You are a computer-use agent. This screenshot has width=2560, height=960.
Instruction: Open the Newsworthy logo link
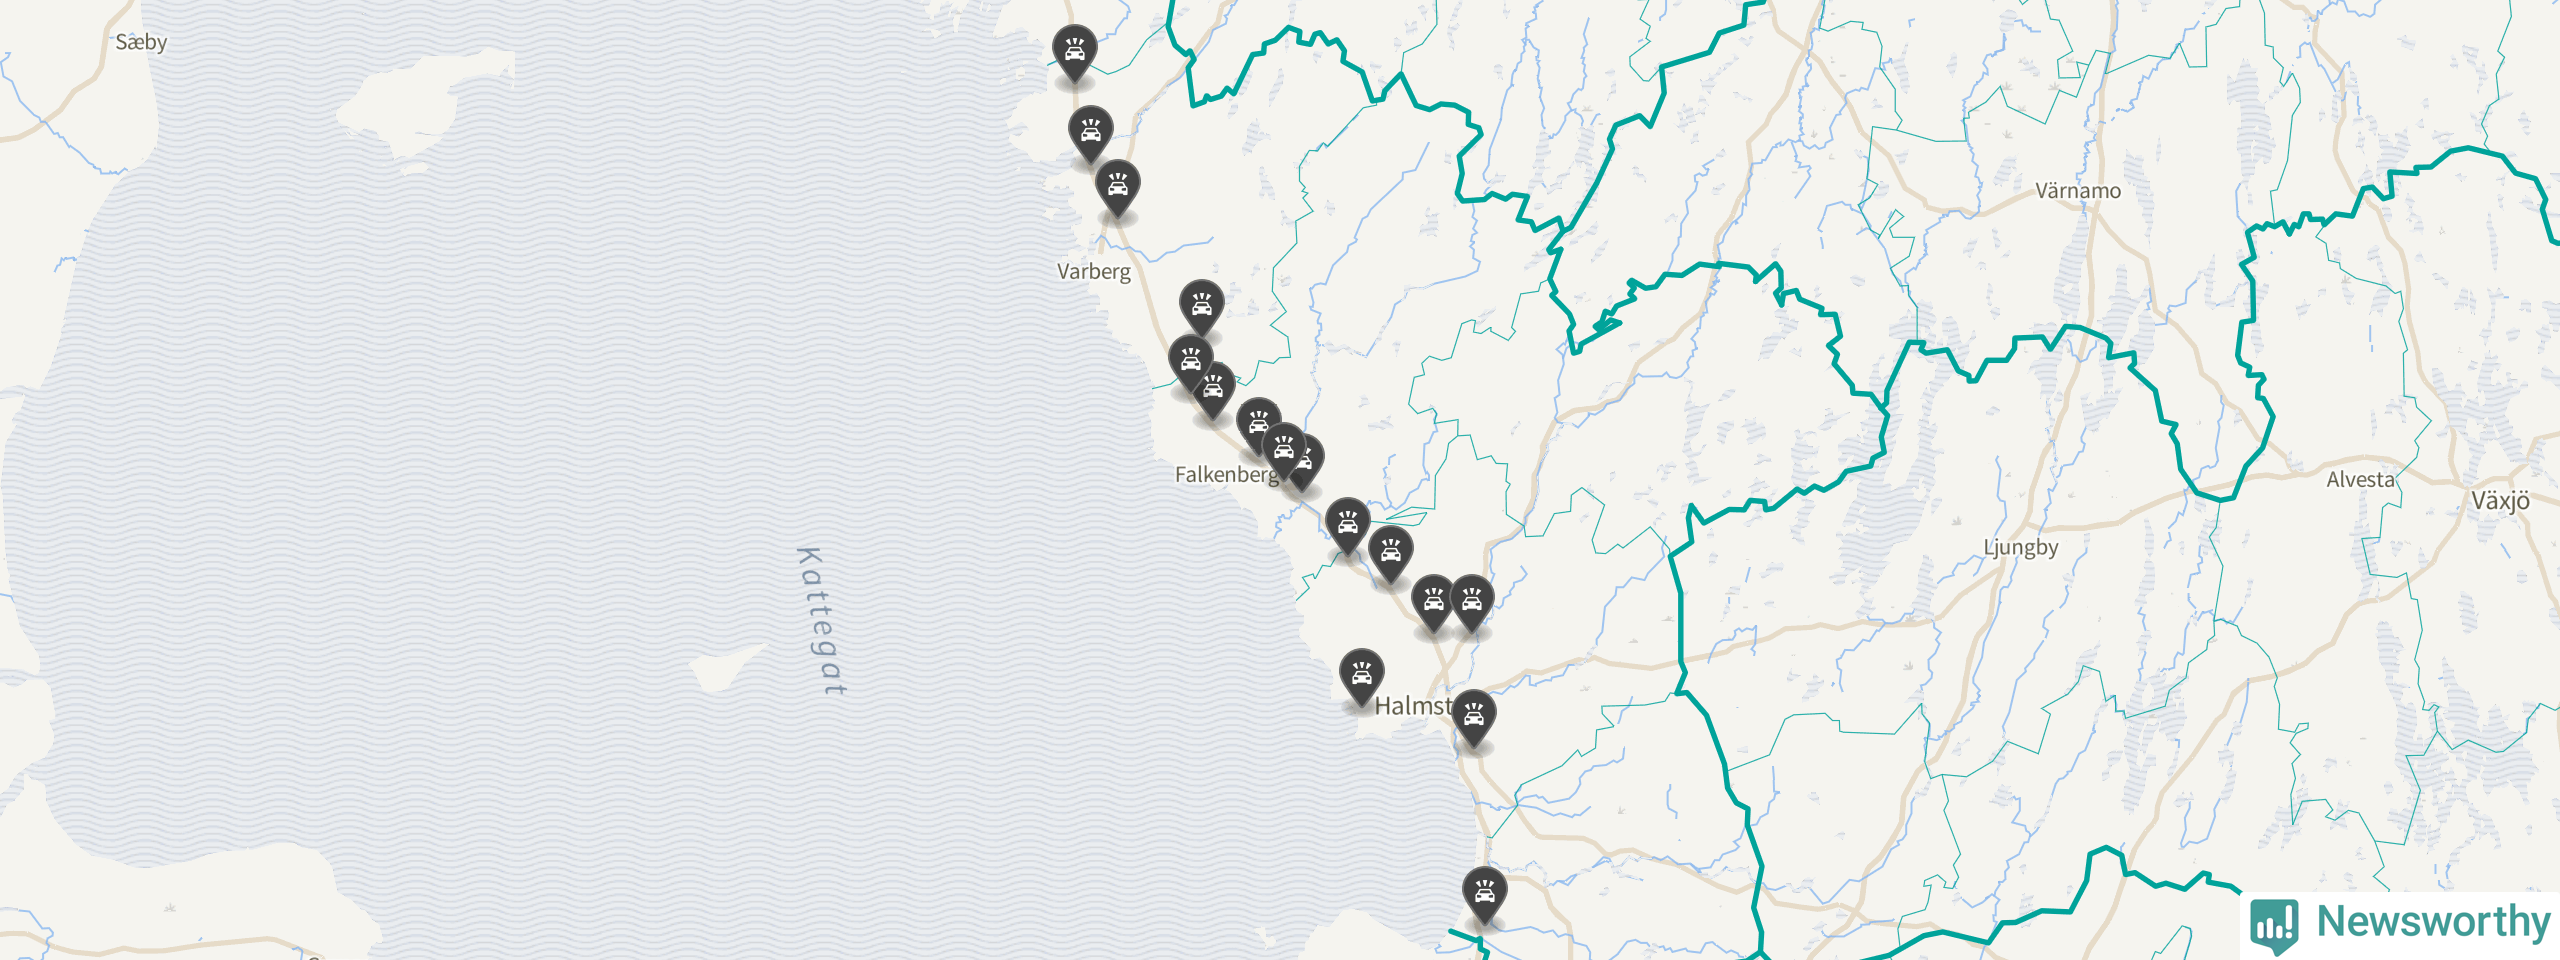pos(2400,924)
